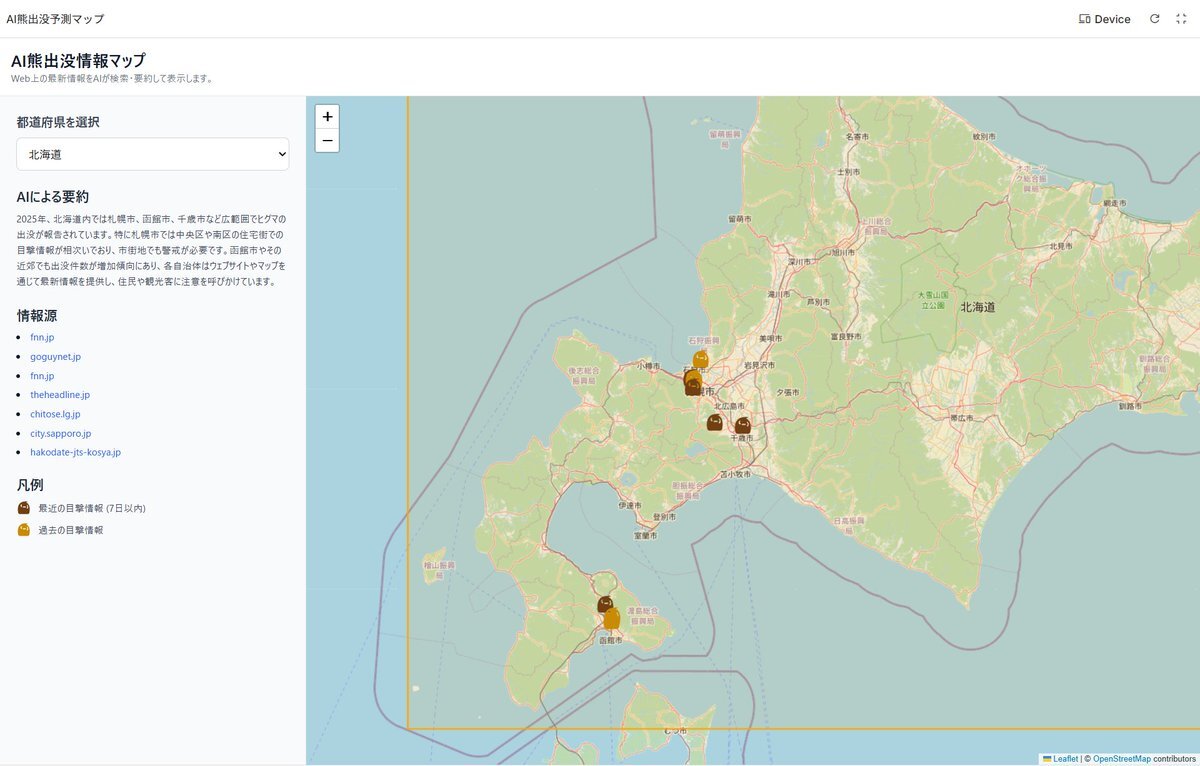Click the orange bear marker near 石狩
The width and height of the screenshot is (1200, 766).
(701, 359)
